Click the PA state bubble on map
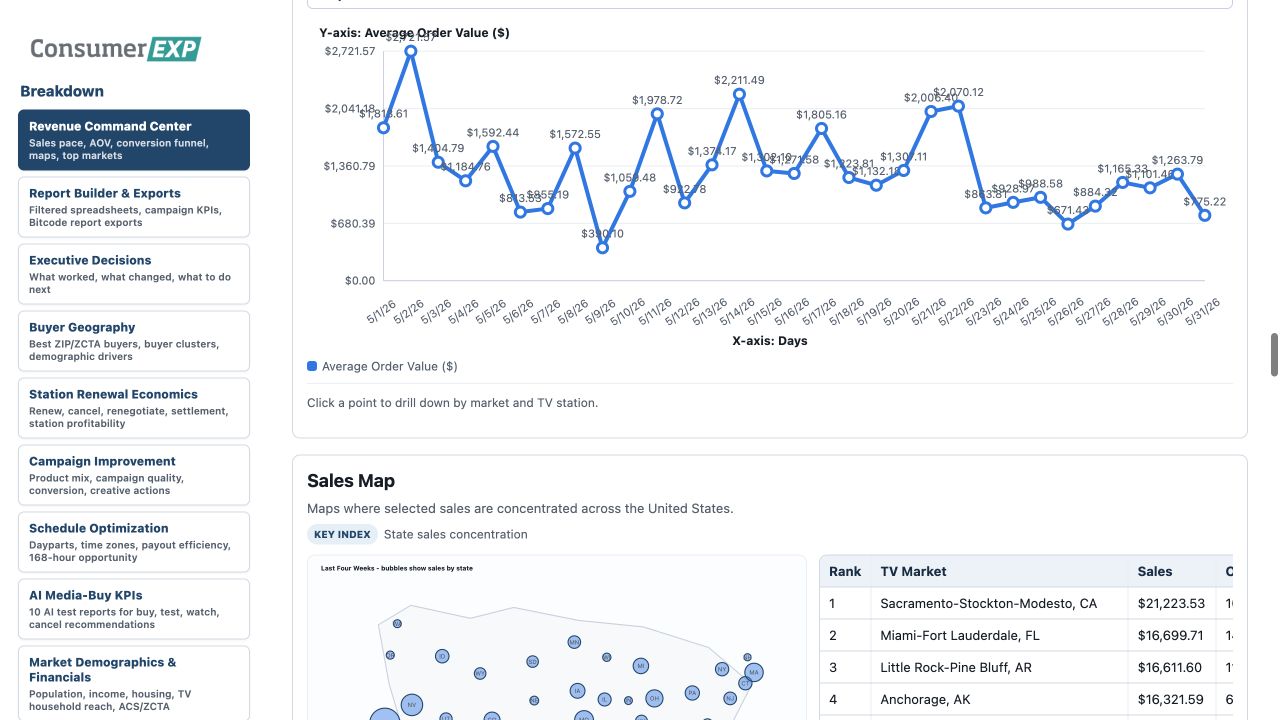1280x720 pixels. tap(692, 692)
